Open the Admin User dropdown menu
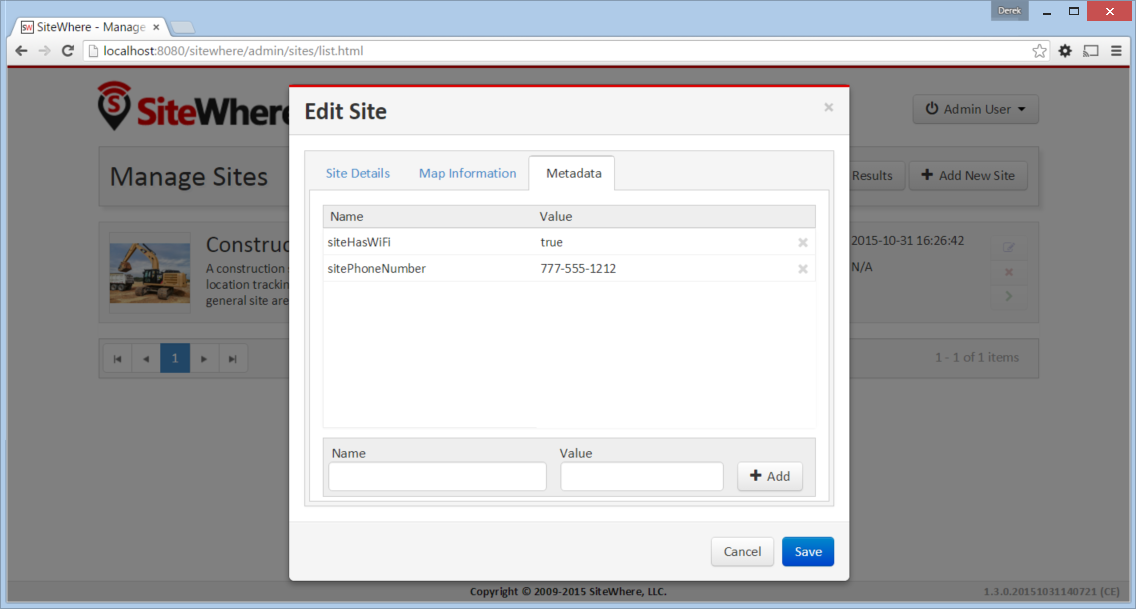 point(975,109)
